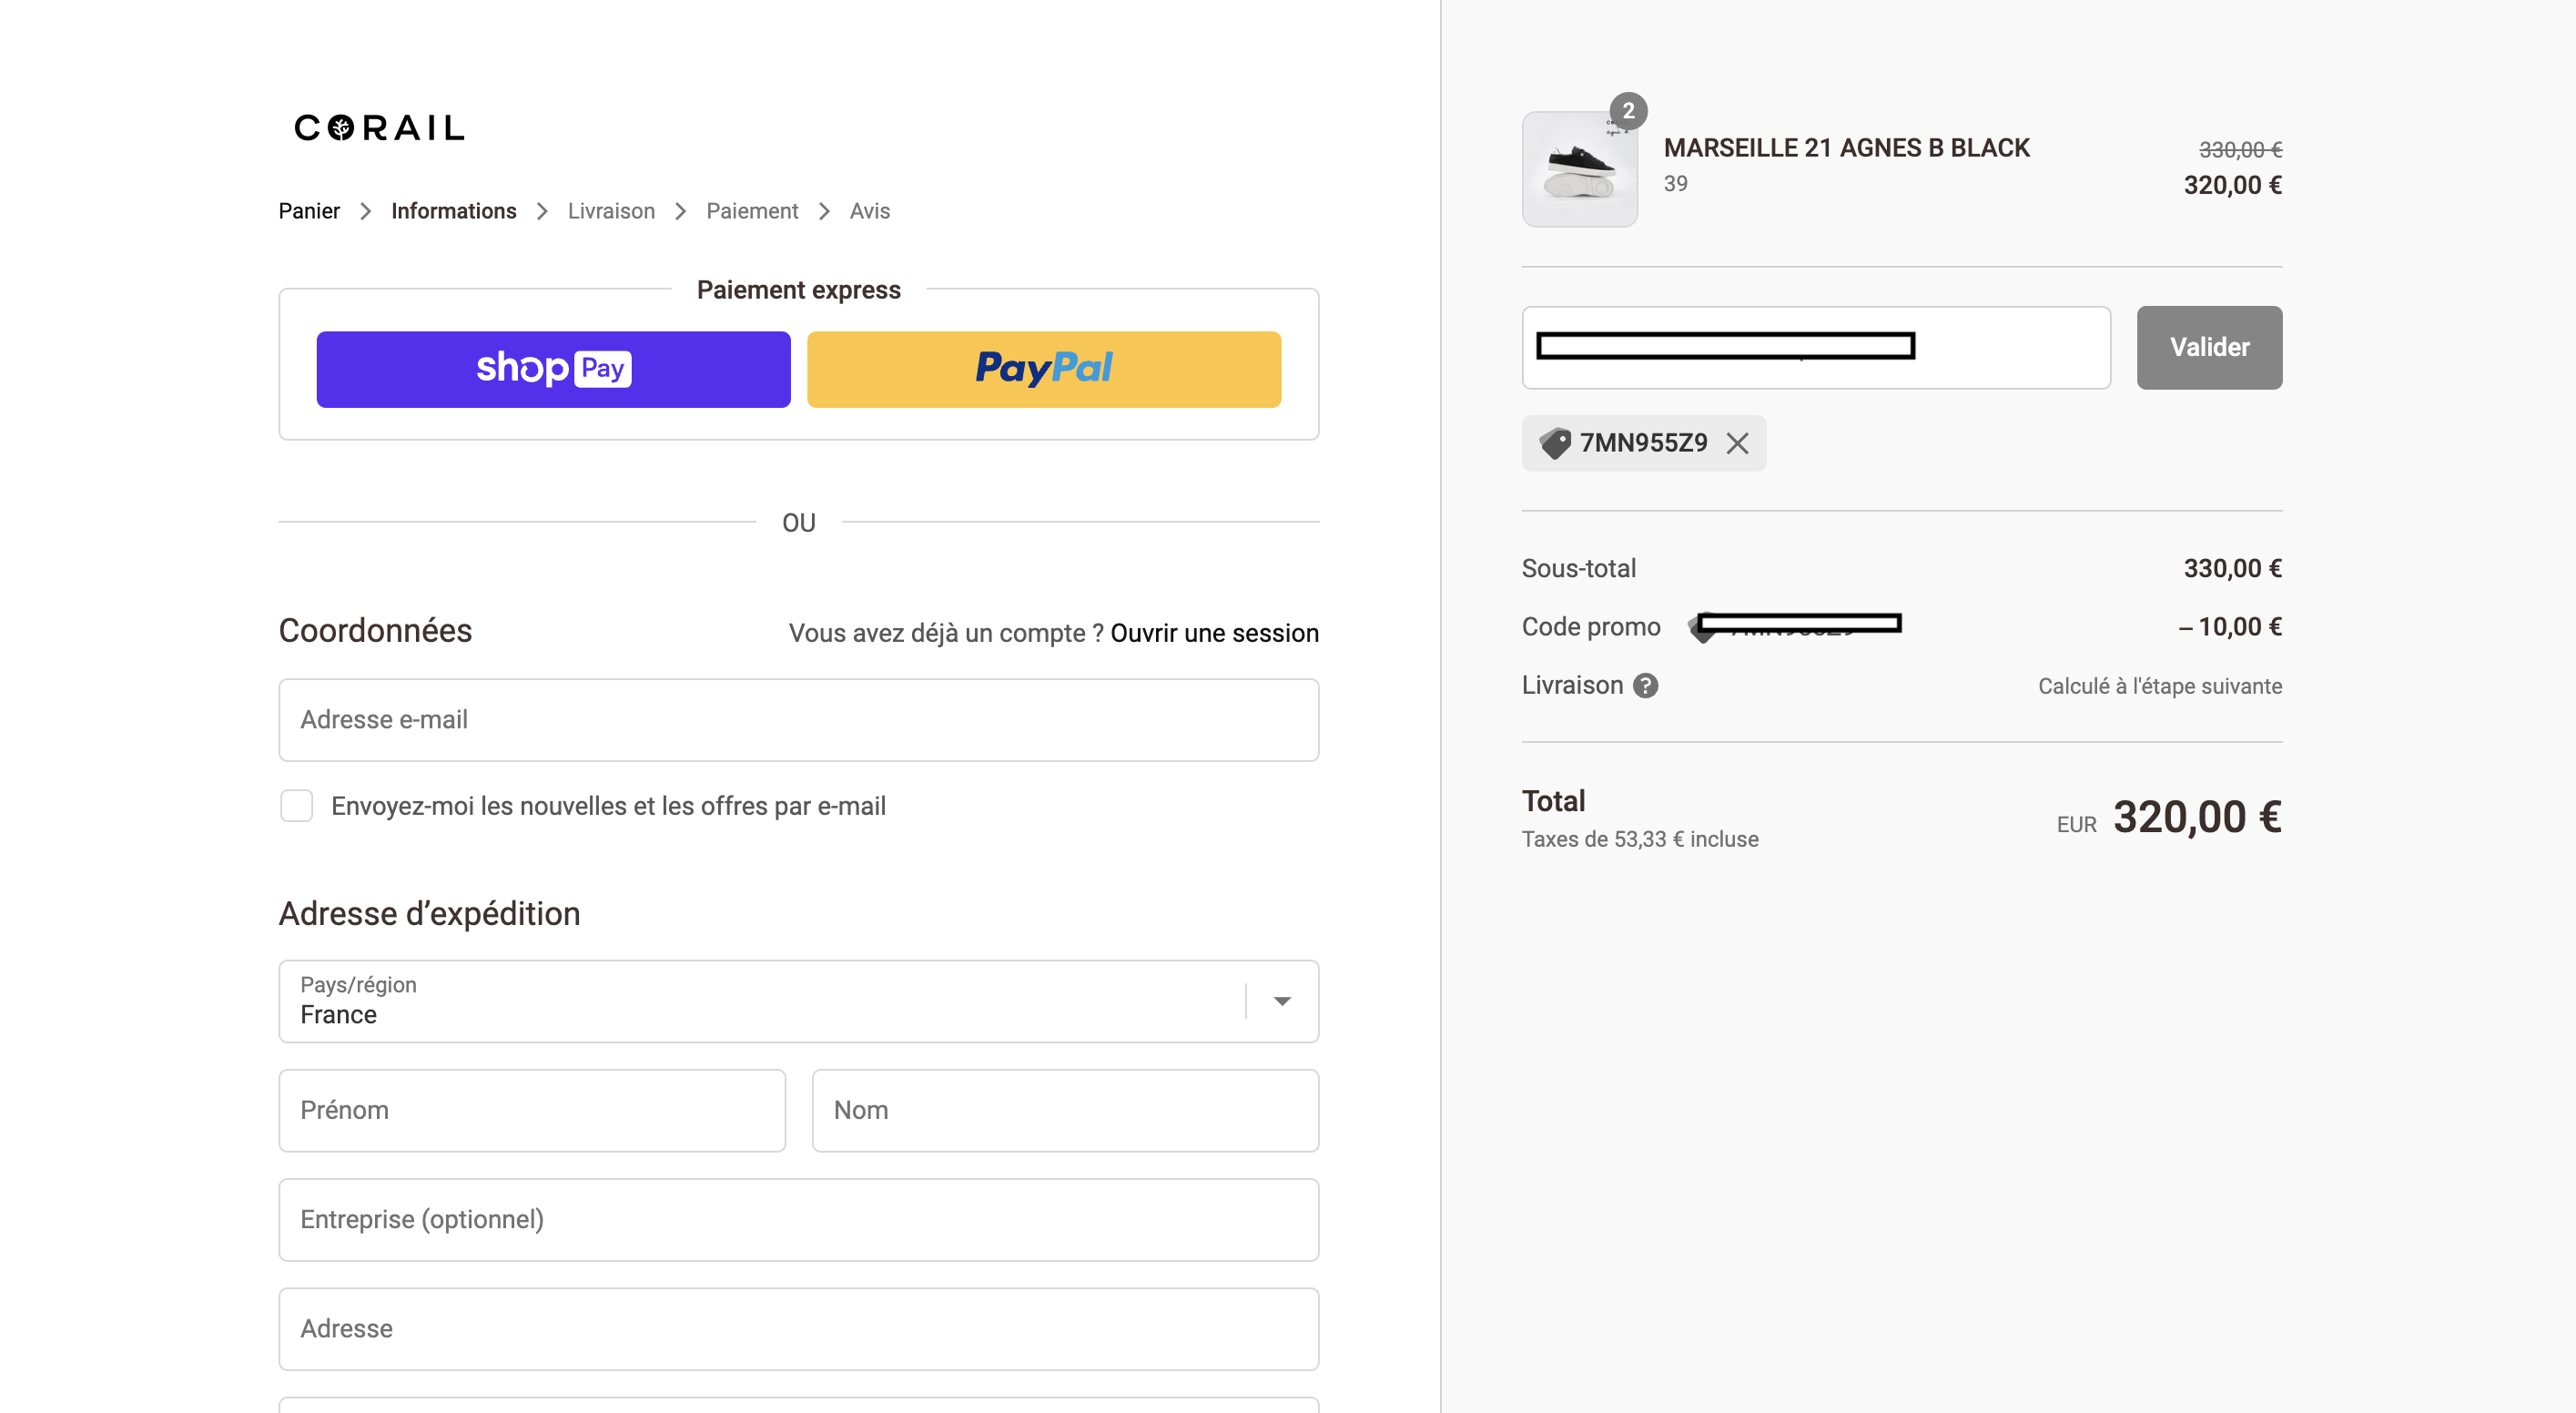Select the Informations breadcrumb step
2576x1413 pixels.
[x=453, y=211]
